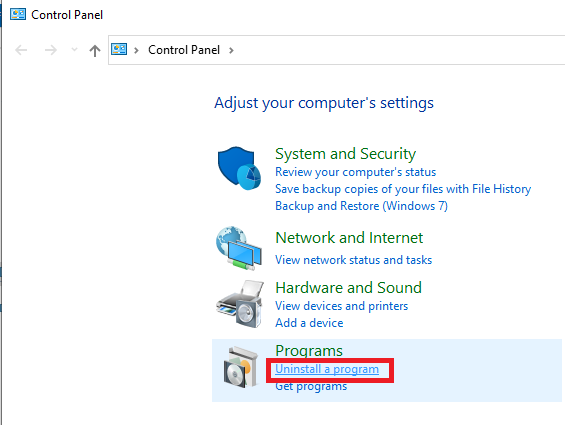Open the recent locations dropdown arrow
This screenshot has height=425, width=565.
[74, 50]
